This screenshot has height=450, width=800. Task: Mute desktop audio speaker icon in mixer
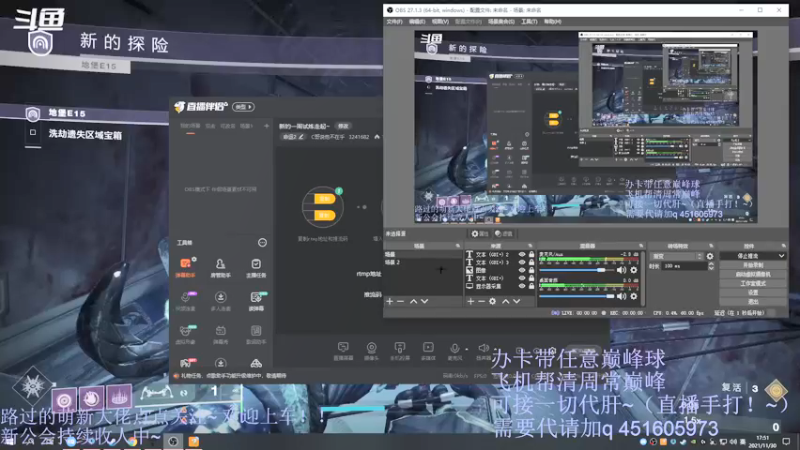(x=621, y=296)
